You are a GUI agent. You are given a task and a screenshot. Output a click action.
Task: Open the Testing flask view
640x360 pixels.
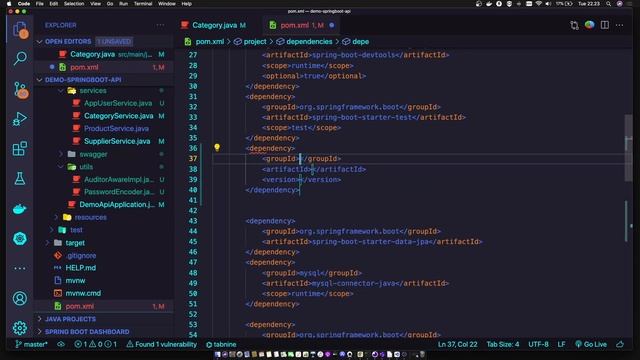coord(20,178)
